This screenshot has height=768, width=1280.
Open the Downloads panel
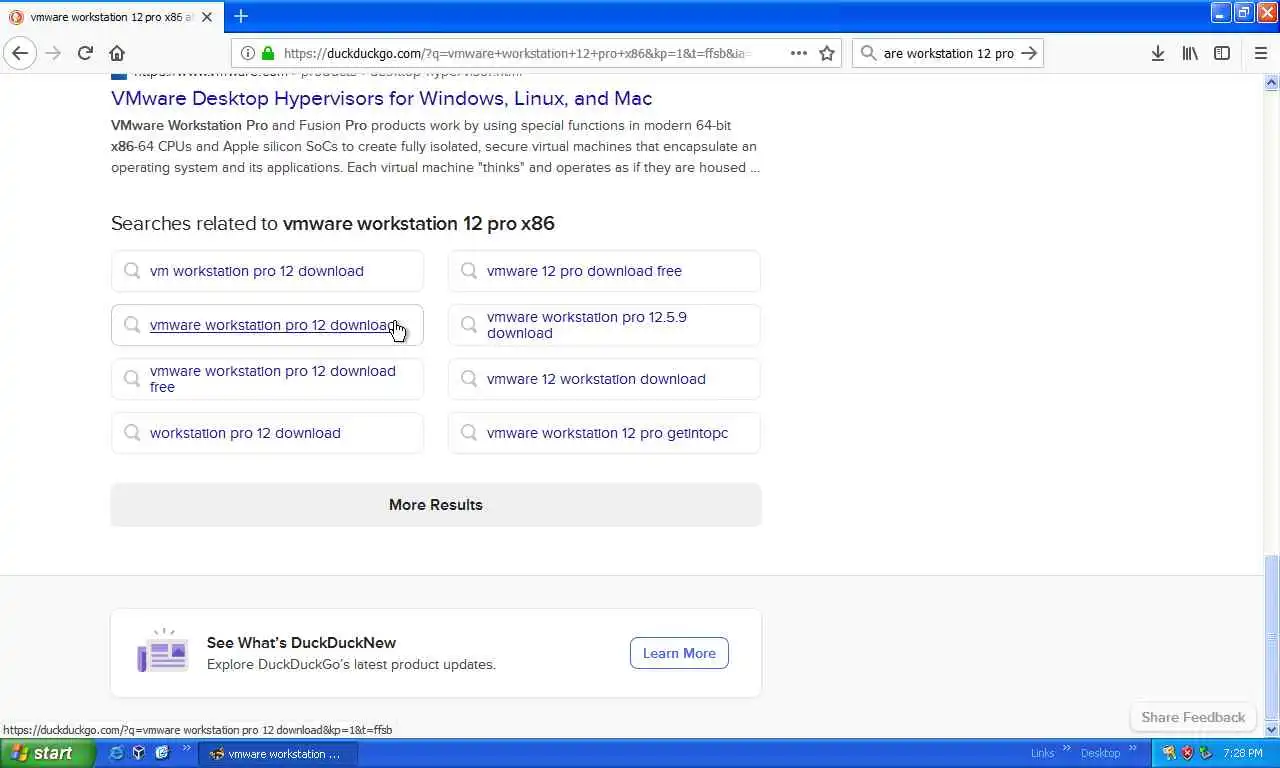(1158, 53)
